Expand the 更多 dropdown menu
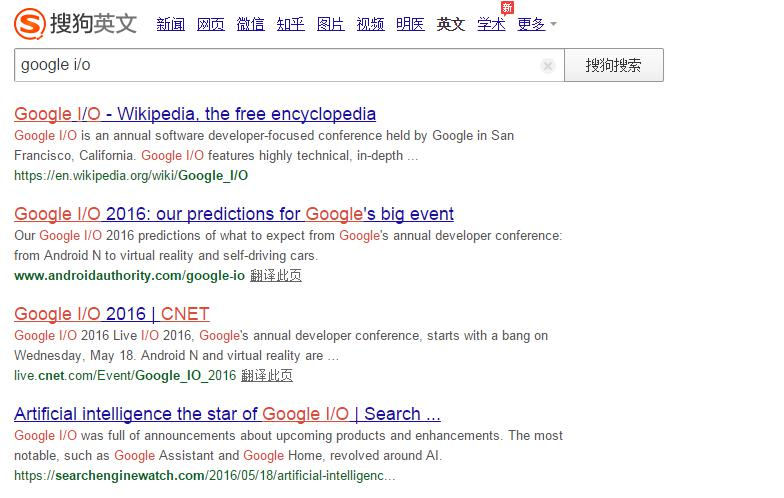The width and height of the screenshot is (784, 498). coord(537,24)
